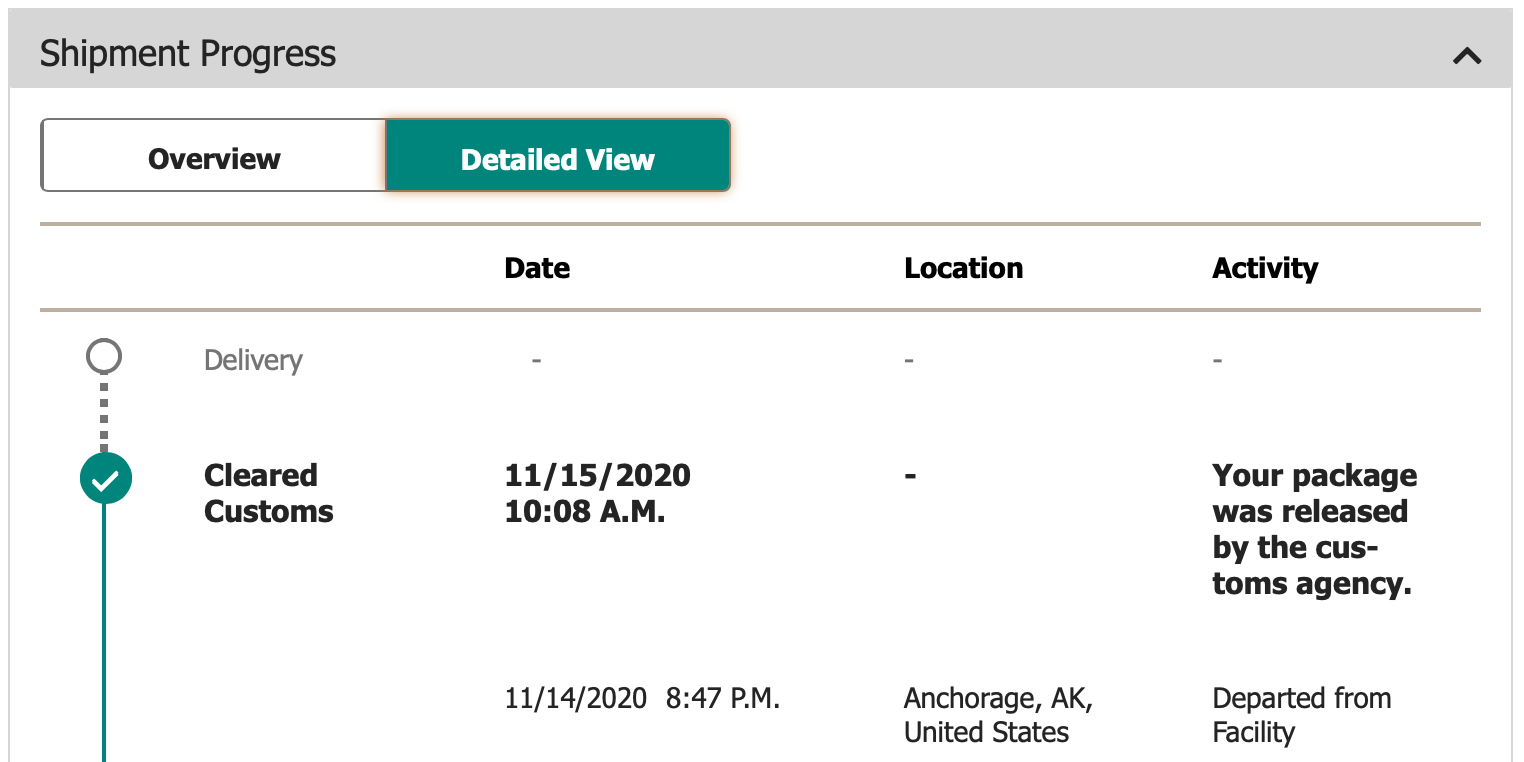The image size is (1524, 762).
Task: Click the Shipment Progress header title
Action: (188, 53)
